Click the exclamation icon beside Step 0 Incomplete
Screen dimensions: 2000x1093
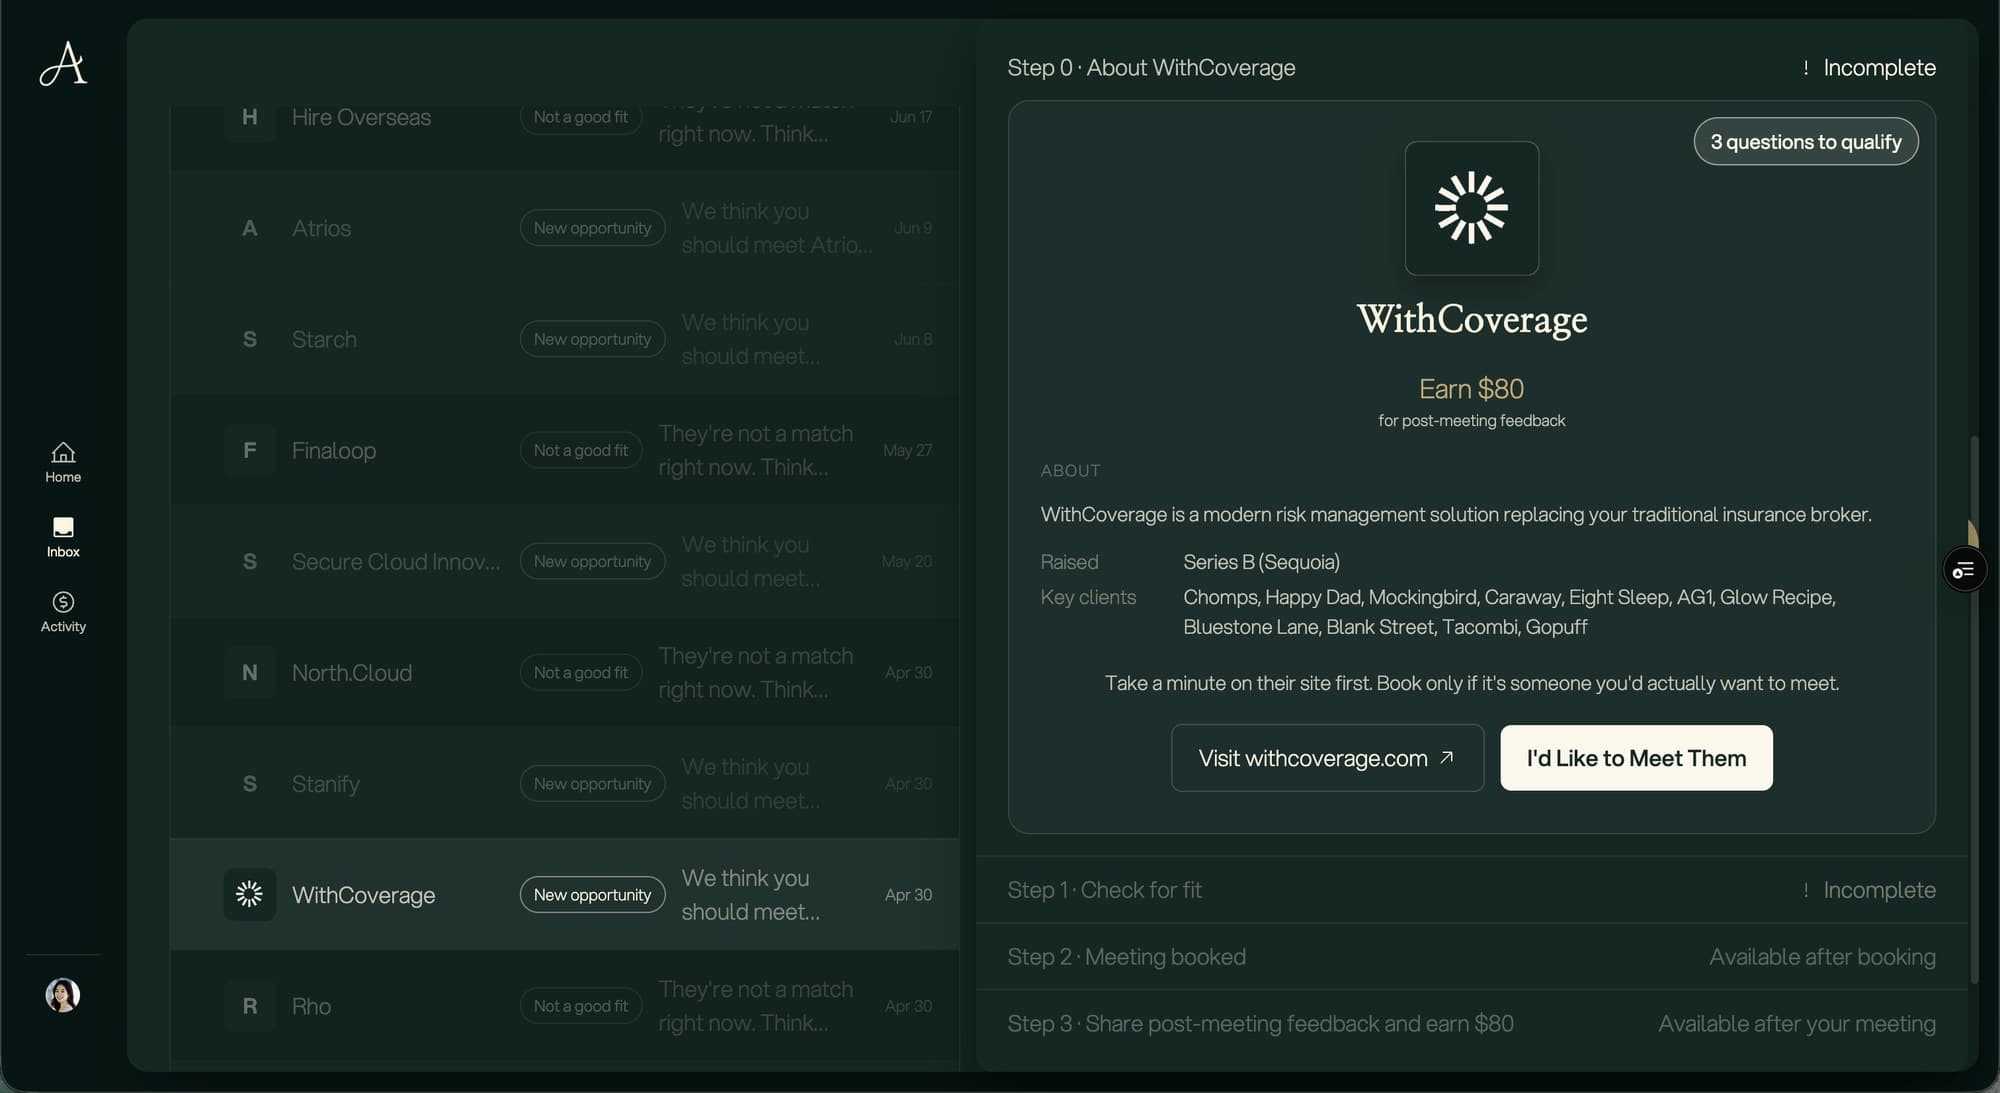pos(1805,67)
